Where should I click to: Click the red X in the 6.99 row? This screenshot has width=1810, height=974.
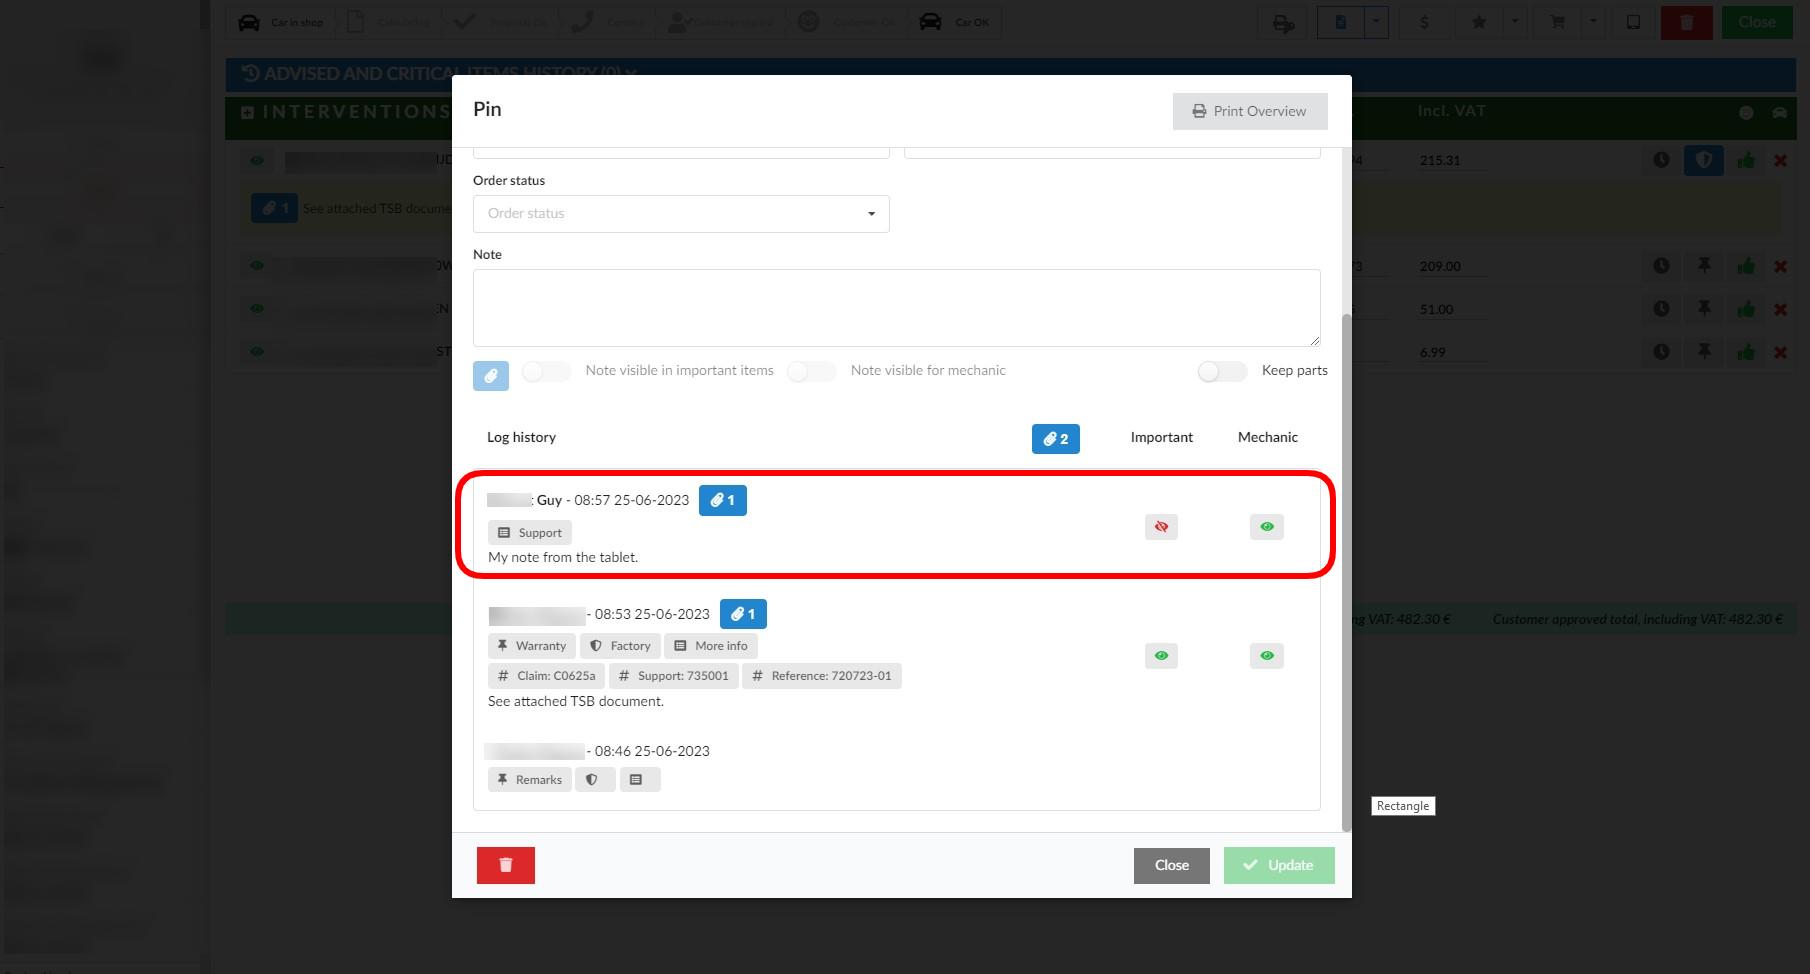(1780, 352)
